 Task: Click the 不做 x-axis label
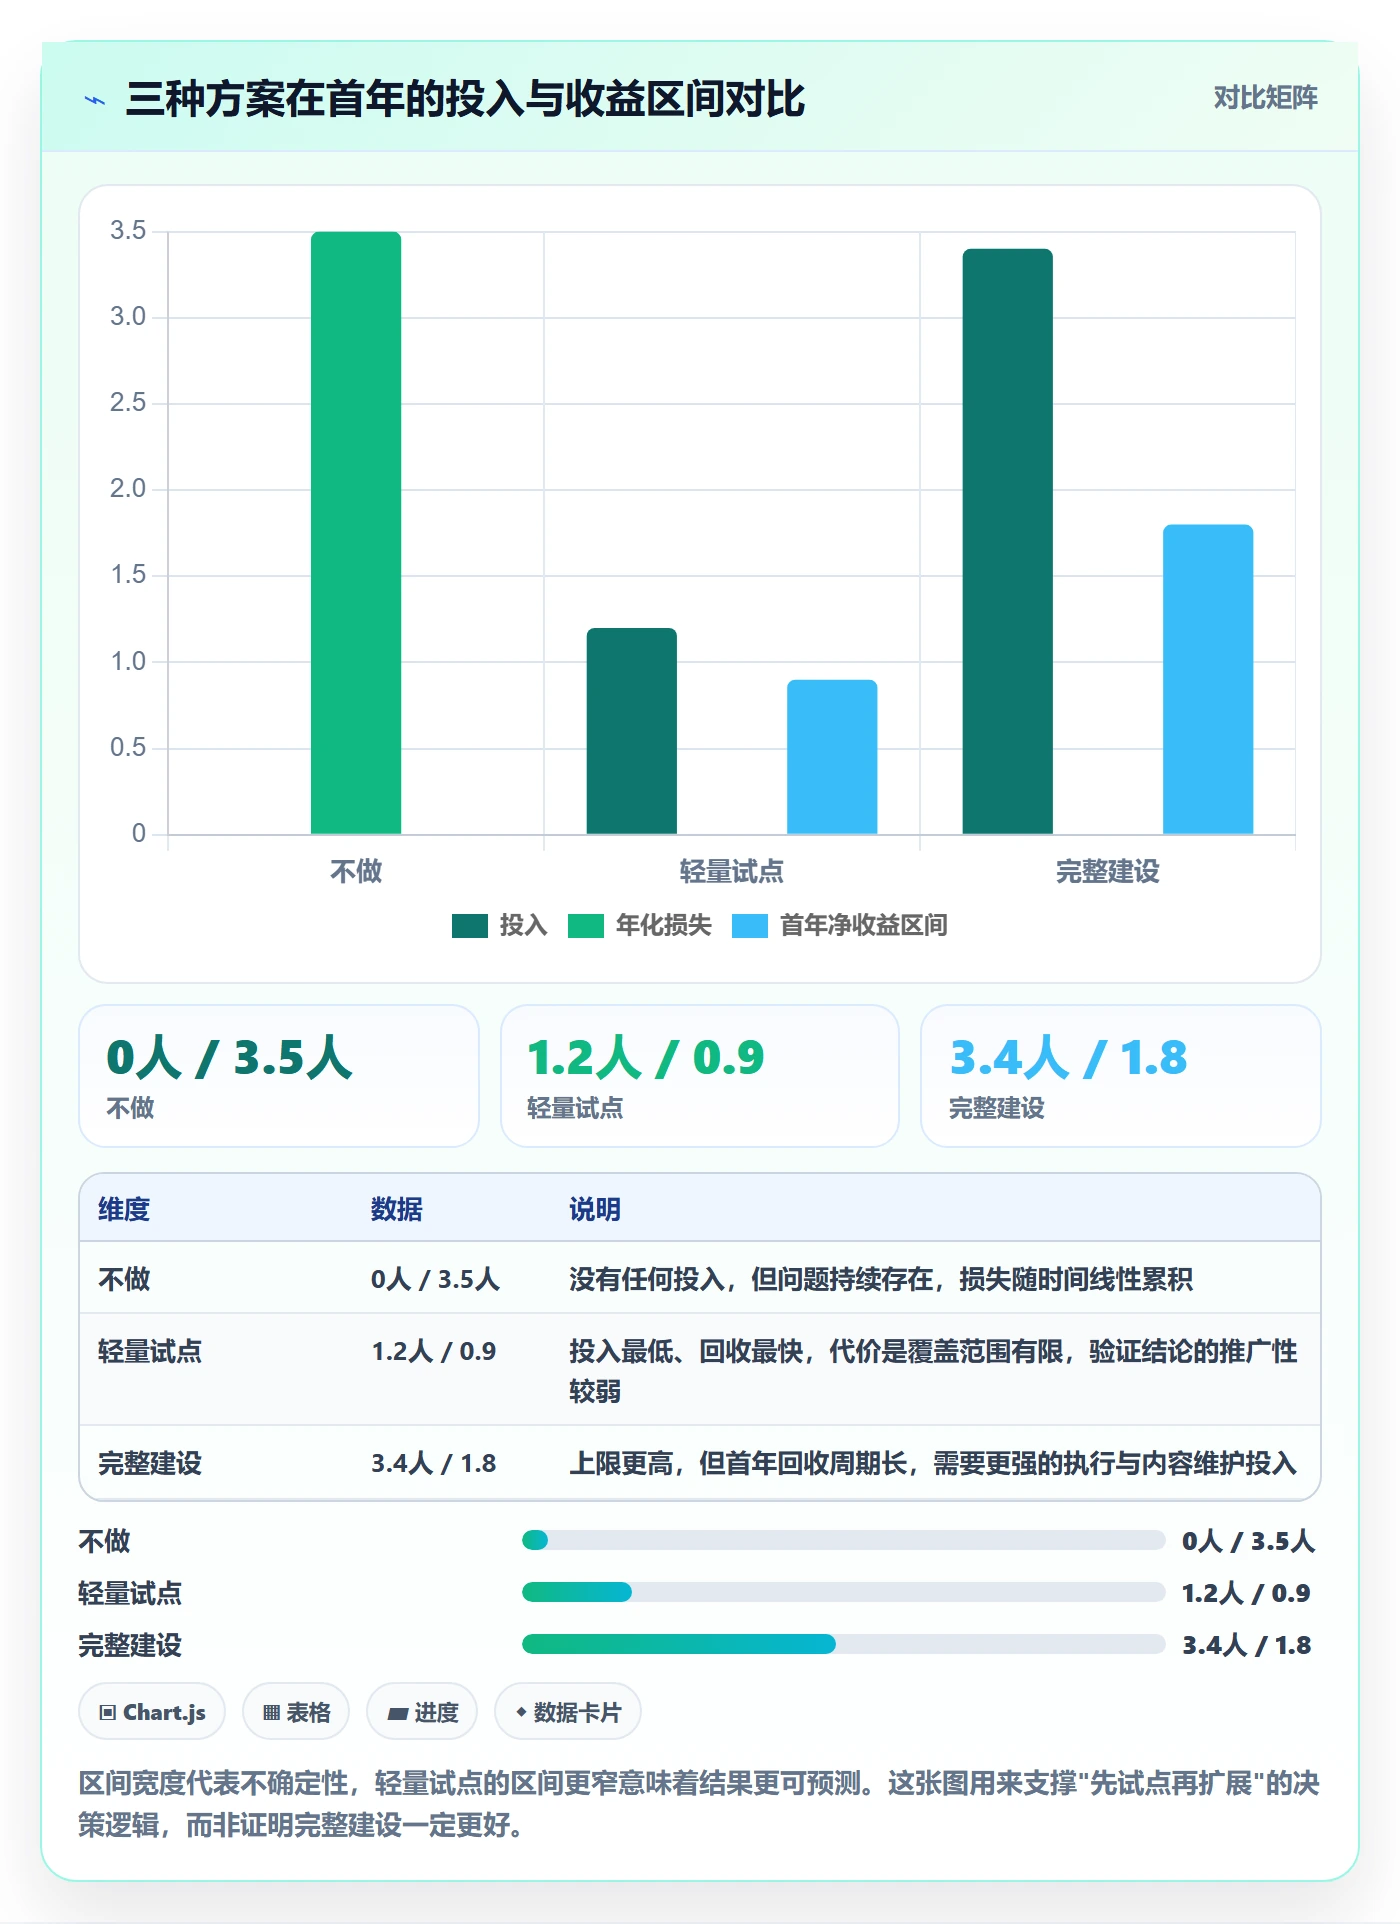click(x=356, y=871)
